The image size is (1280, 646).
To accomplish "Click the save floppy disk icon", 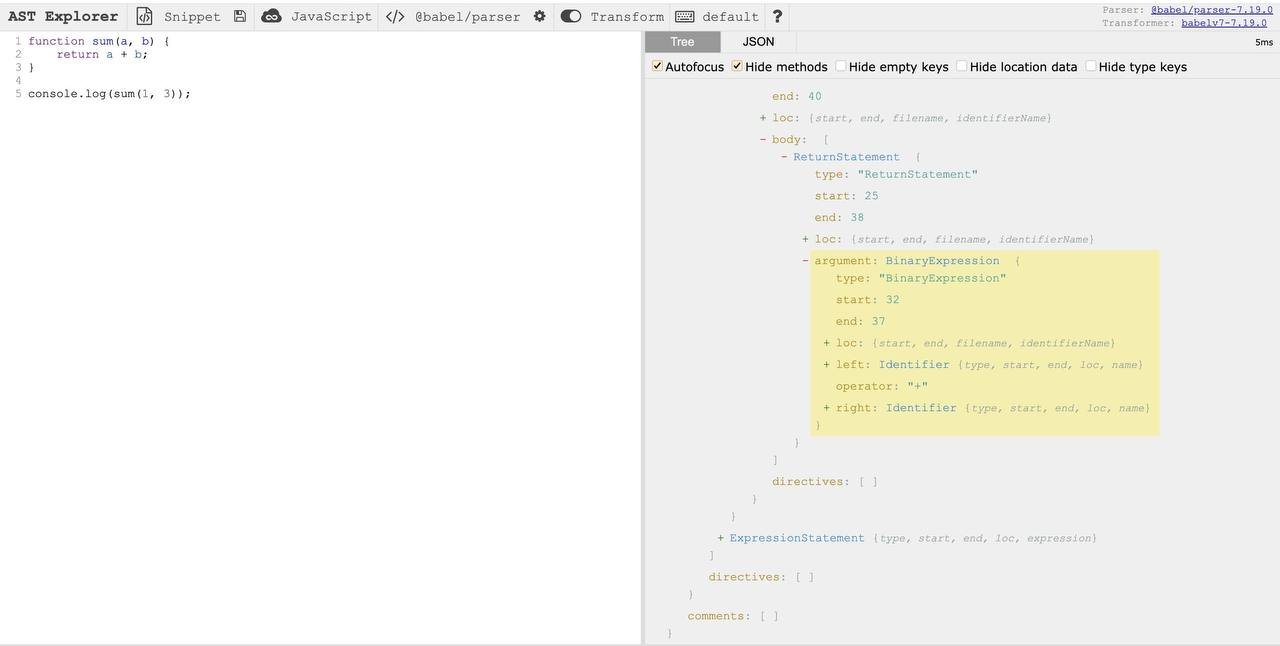I will (240, 16).
